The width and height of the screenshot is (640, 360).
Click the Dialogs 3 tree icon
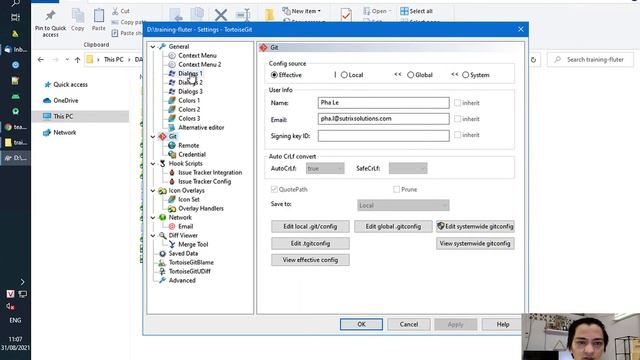pos(172,91)
